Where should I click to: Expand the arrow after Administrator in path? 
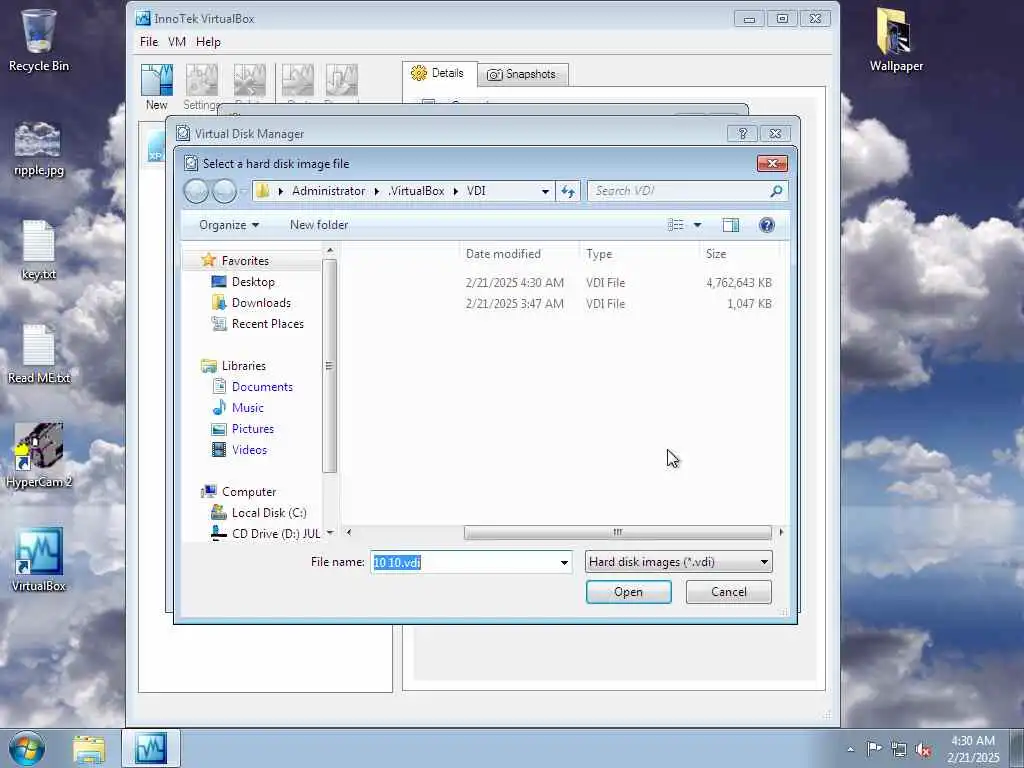[x=377, y=191]
